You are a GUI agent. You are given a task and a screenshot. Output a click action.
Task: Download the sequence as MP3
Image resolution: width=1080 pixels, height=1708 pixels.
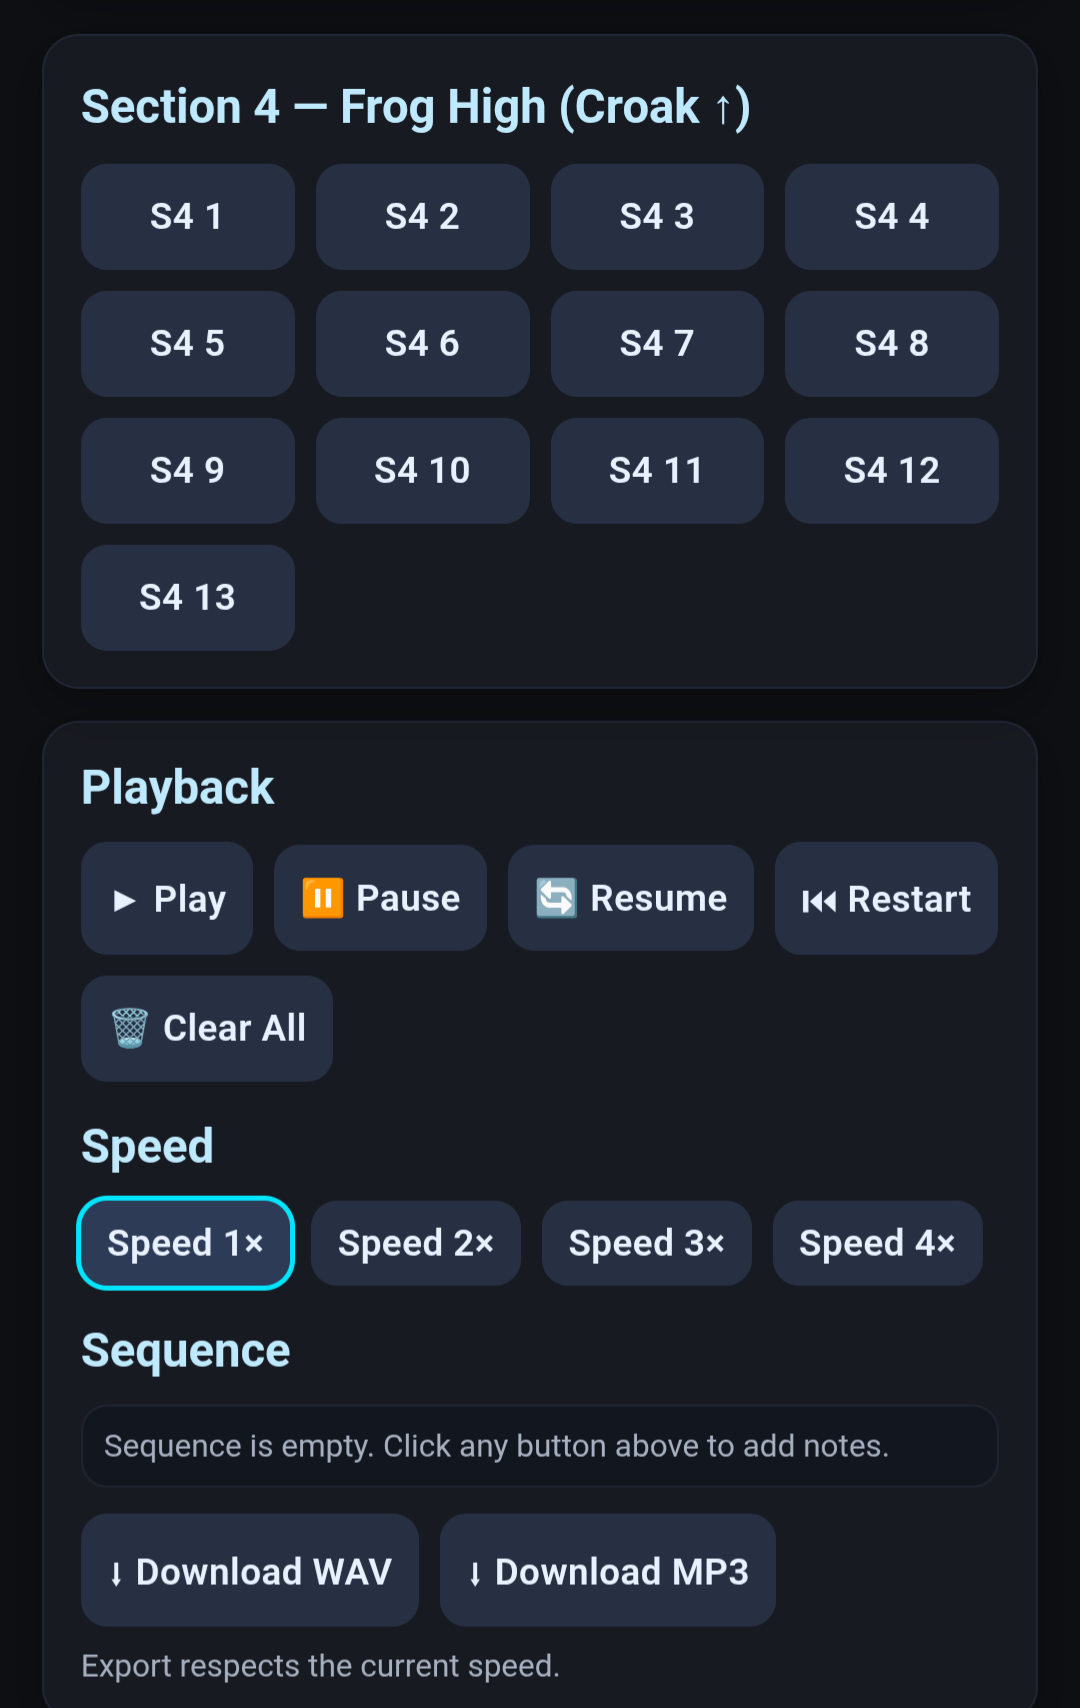click(608, 1570)
